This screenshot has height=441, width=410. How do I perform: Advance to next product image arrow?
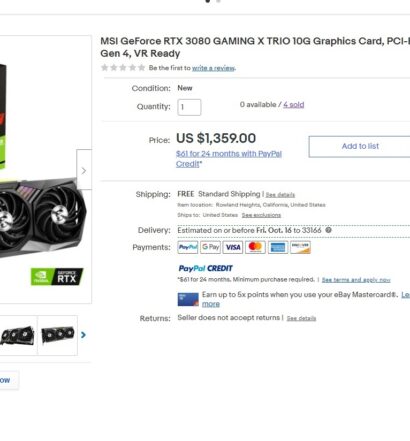pos(84,170)
